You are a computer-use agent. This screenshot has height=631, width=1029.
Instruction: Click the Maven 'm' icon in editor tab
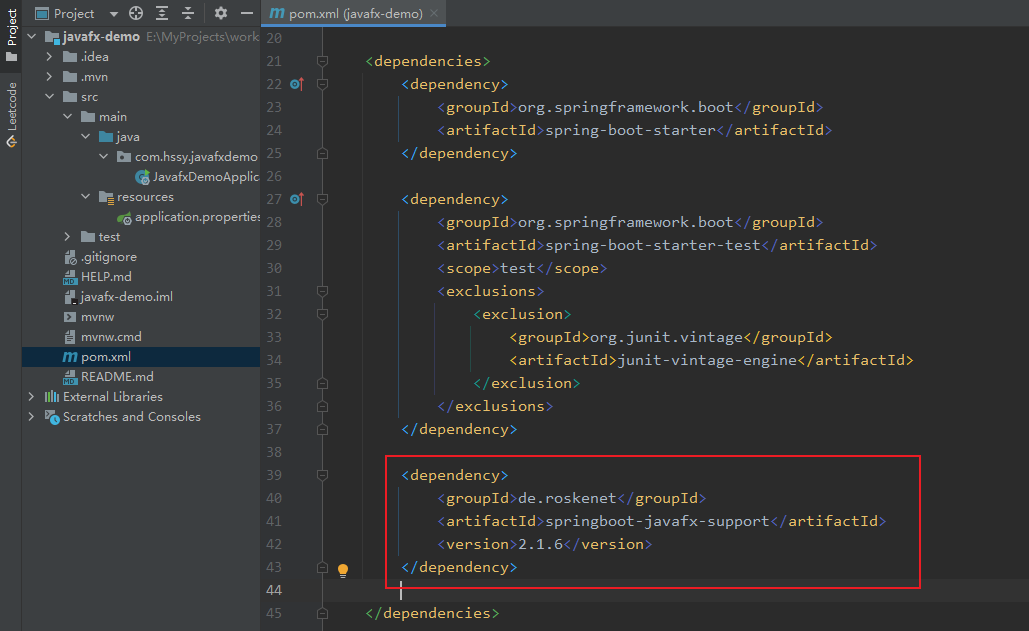coord(277,13)
